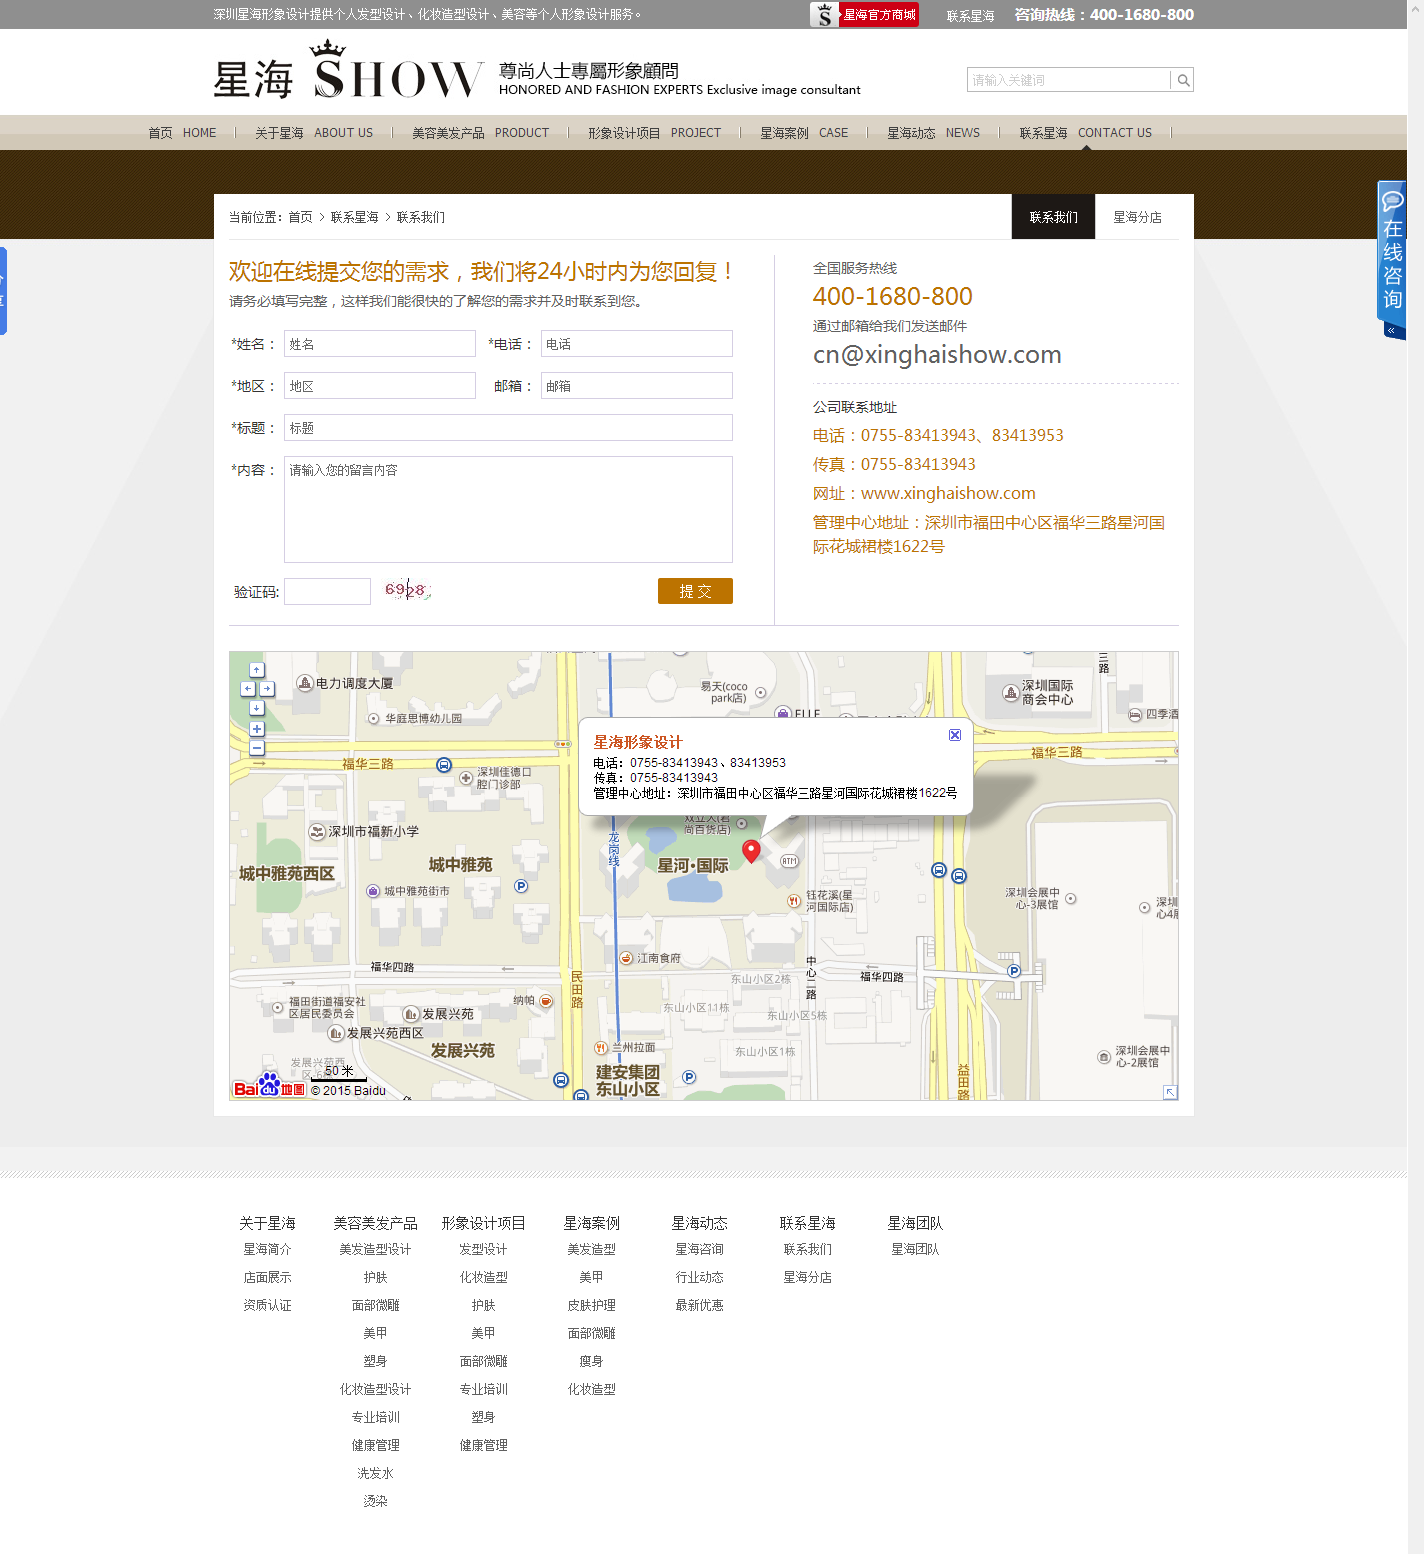Click the bus stop icon on 福华三路
Screen dimensions: 1424x1554
tap(444, 765)
